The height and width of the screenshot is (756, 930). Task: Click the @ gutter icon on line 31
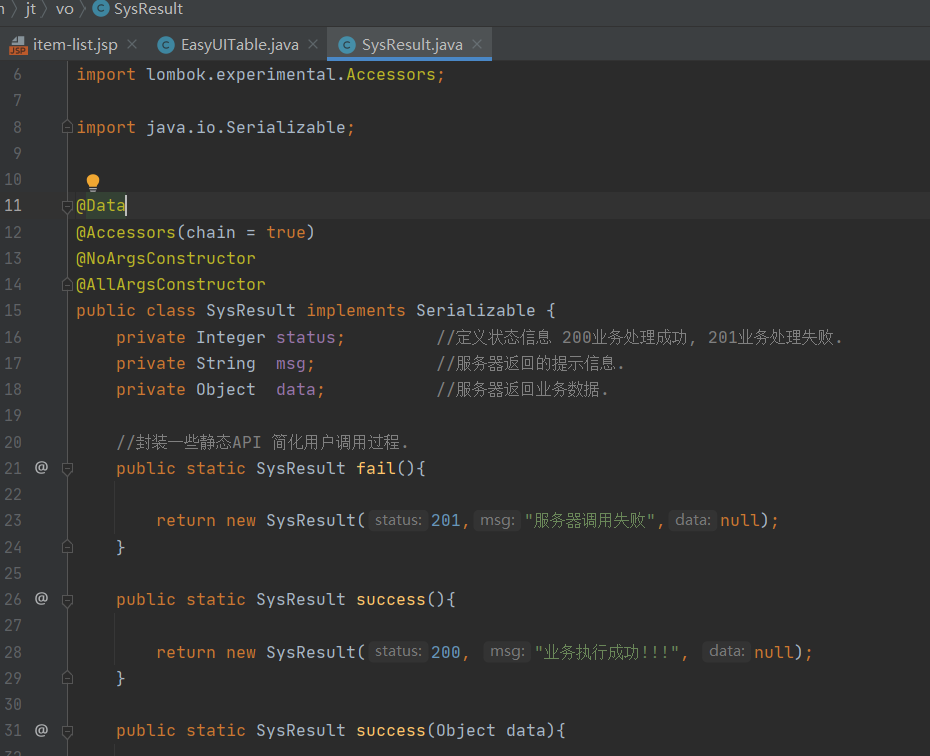click(41, 729)
